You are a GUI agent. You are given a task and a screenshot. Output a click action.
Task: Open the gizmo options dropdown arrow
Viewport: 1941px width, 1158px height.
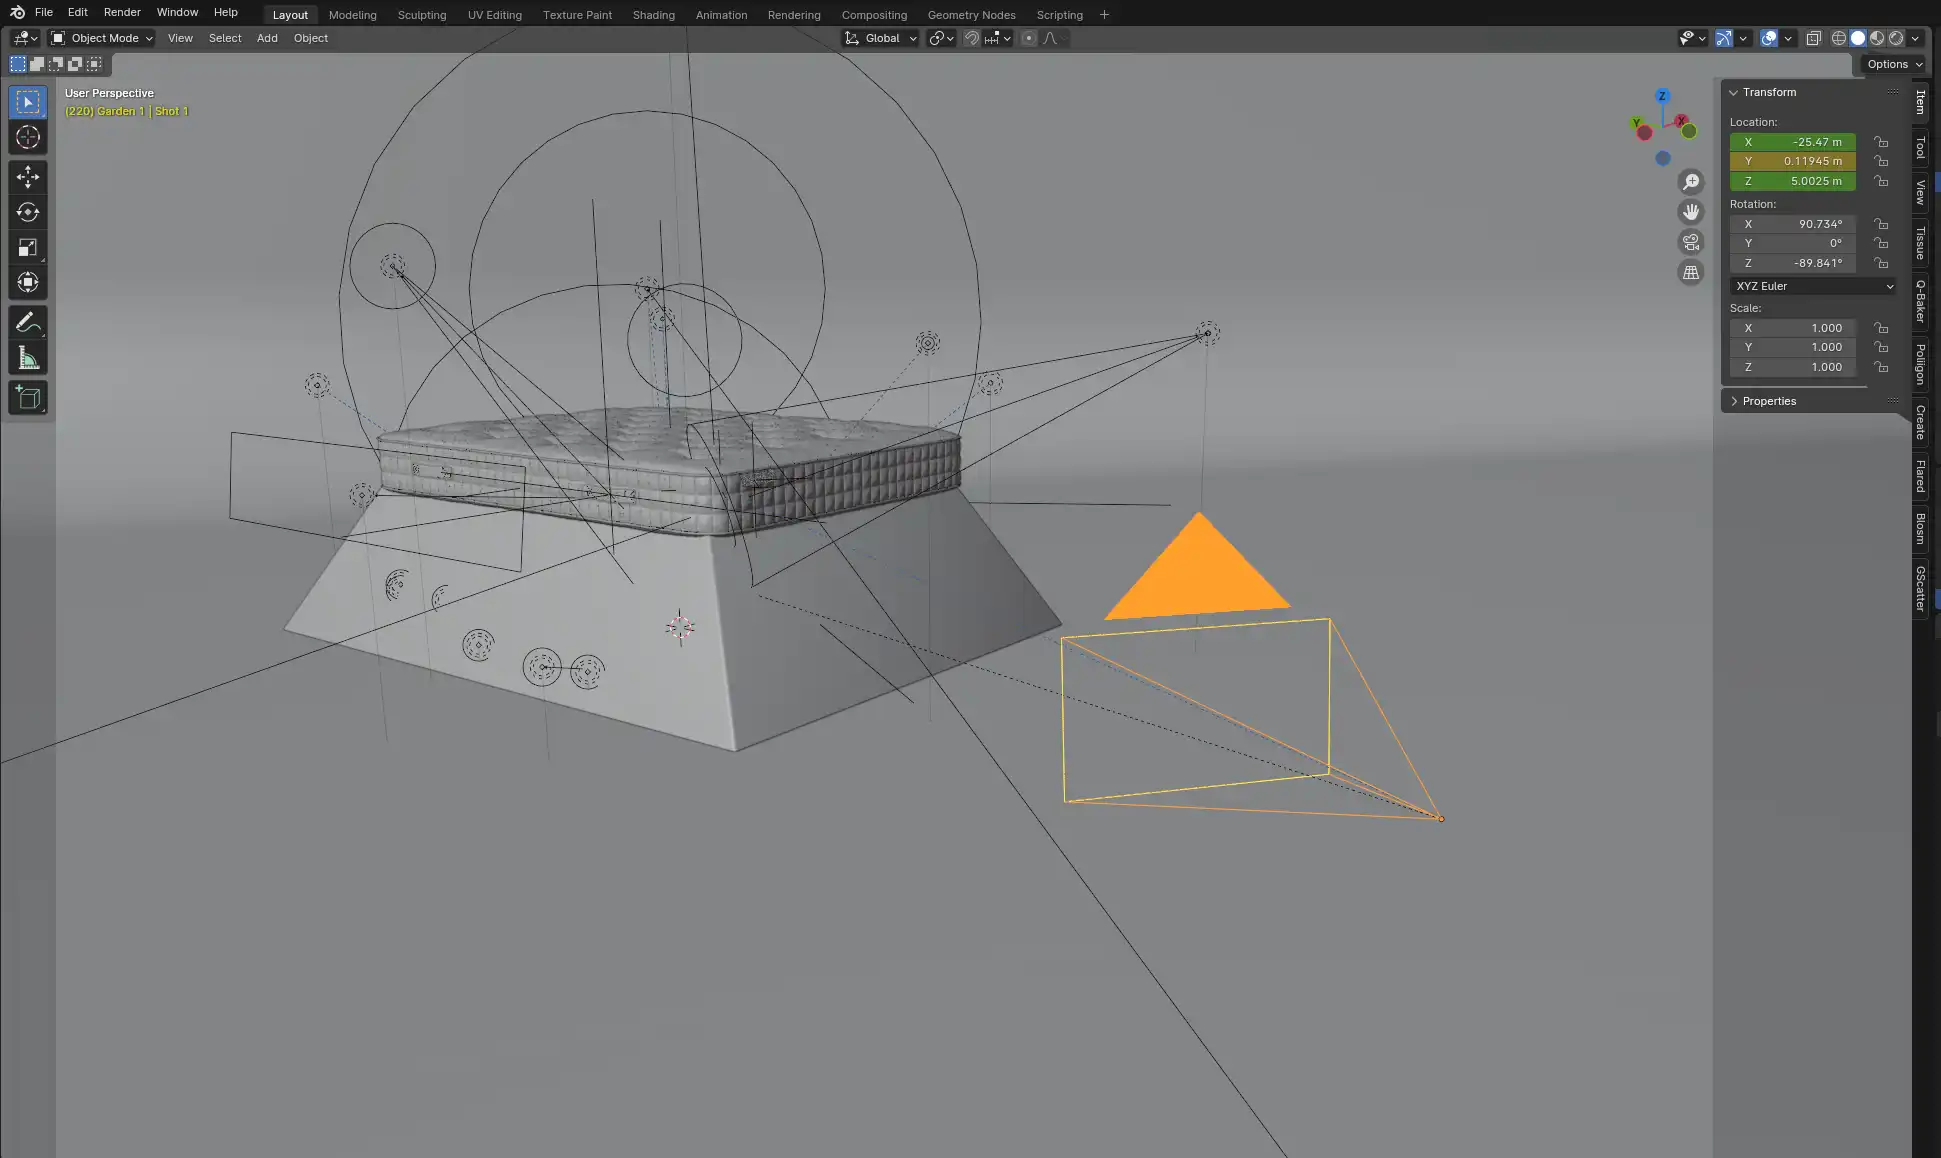tap(1743, 38)
